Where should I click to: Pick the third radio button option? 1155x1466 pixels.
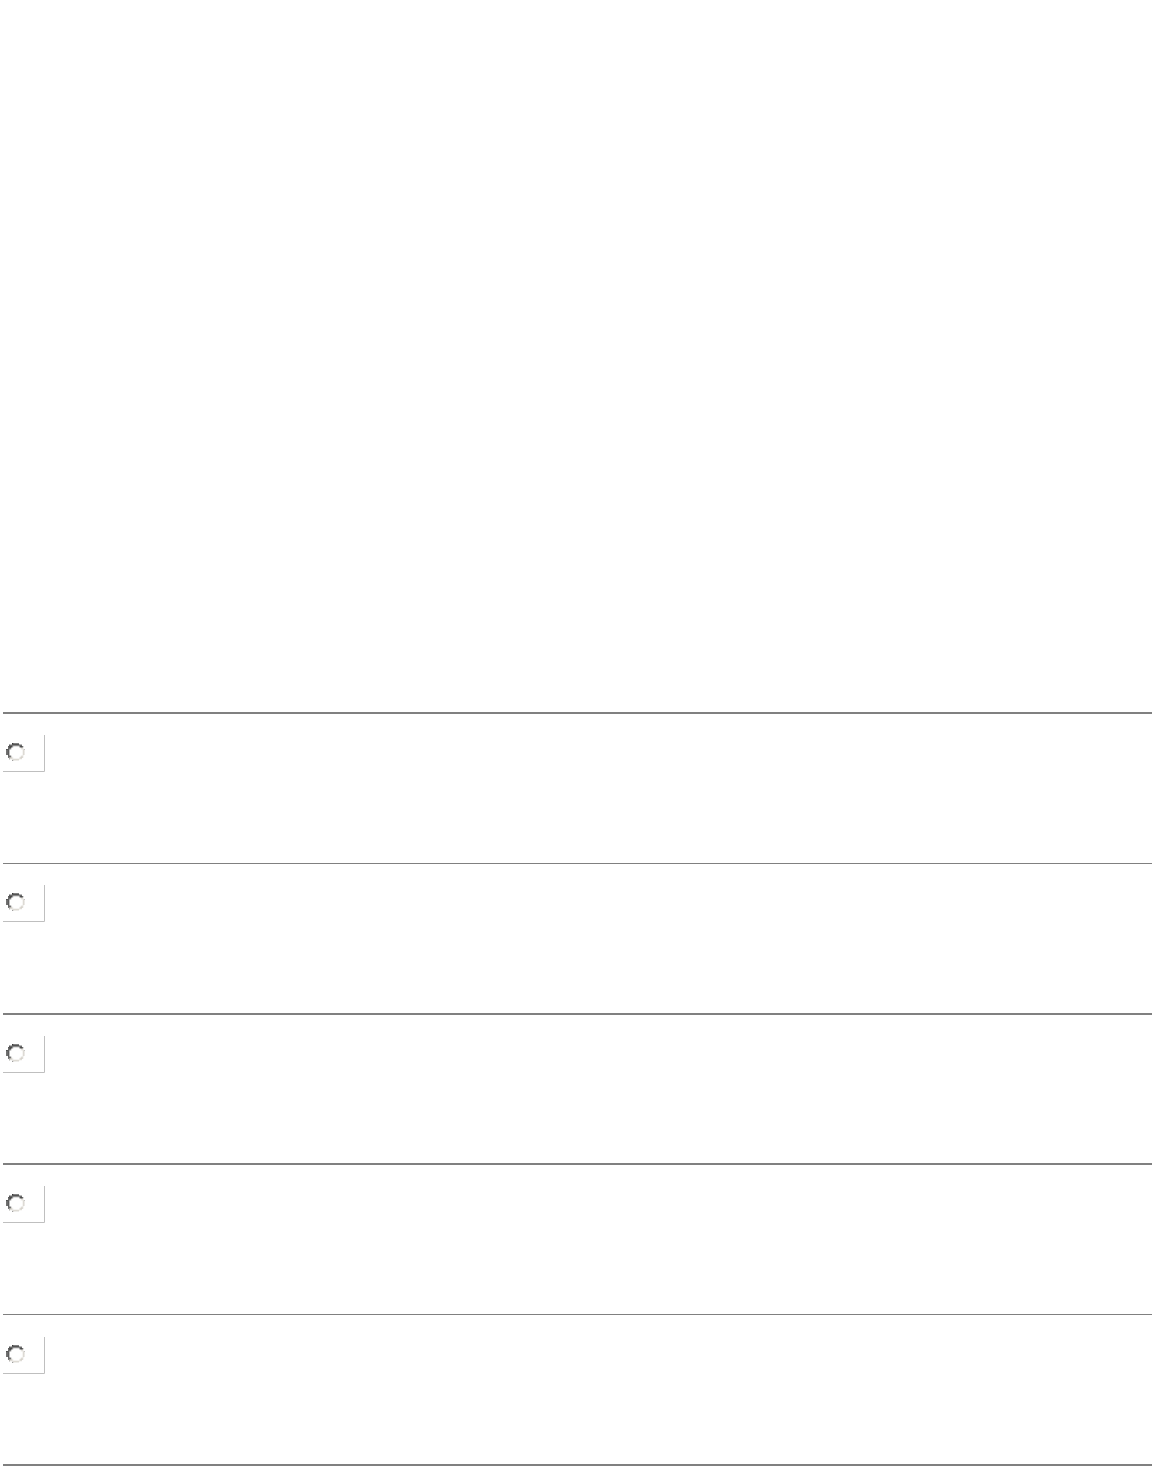tap(16, 1053)
